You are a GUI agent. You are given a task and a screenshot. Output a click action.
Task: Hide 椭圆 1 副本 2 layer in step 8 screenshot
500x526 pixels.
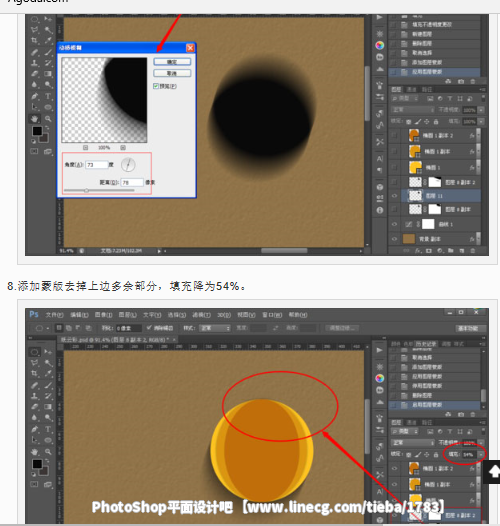[x=394, y=468]
